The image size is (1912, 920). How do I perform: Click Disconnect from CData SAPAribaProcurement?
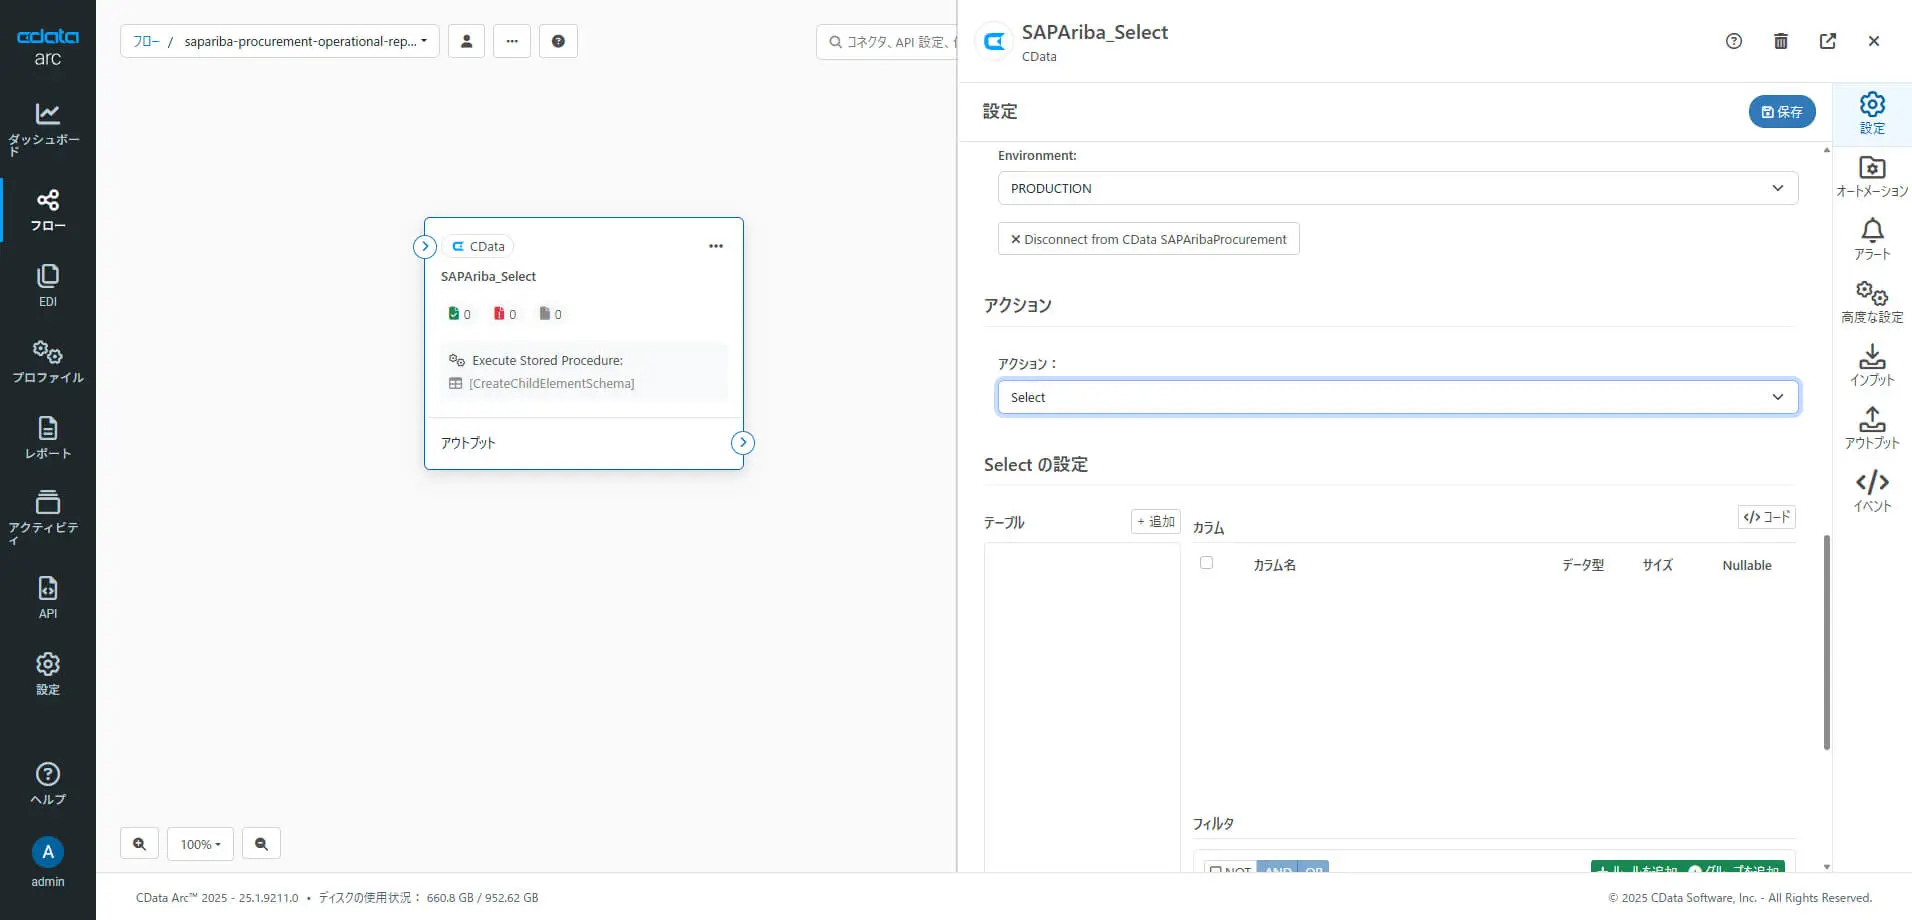point(1148,239)
